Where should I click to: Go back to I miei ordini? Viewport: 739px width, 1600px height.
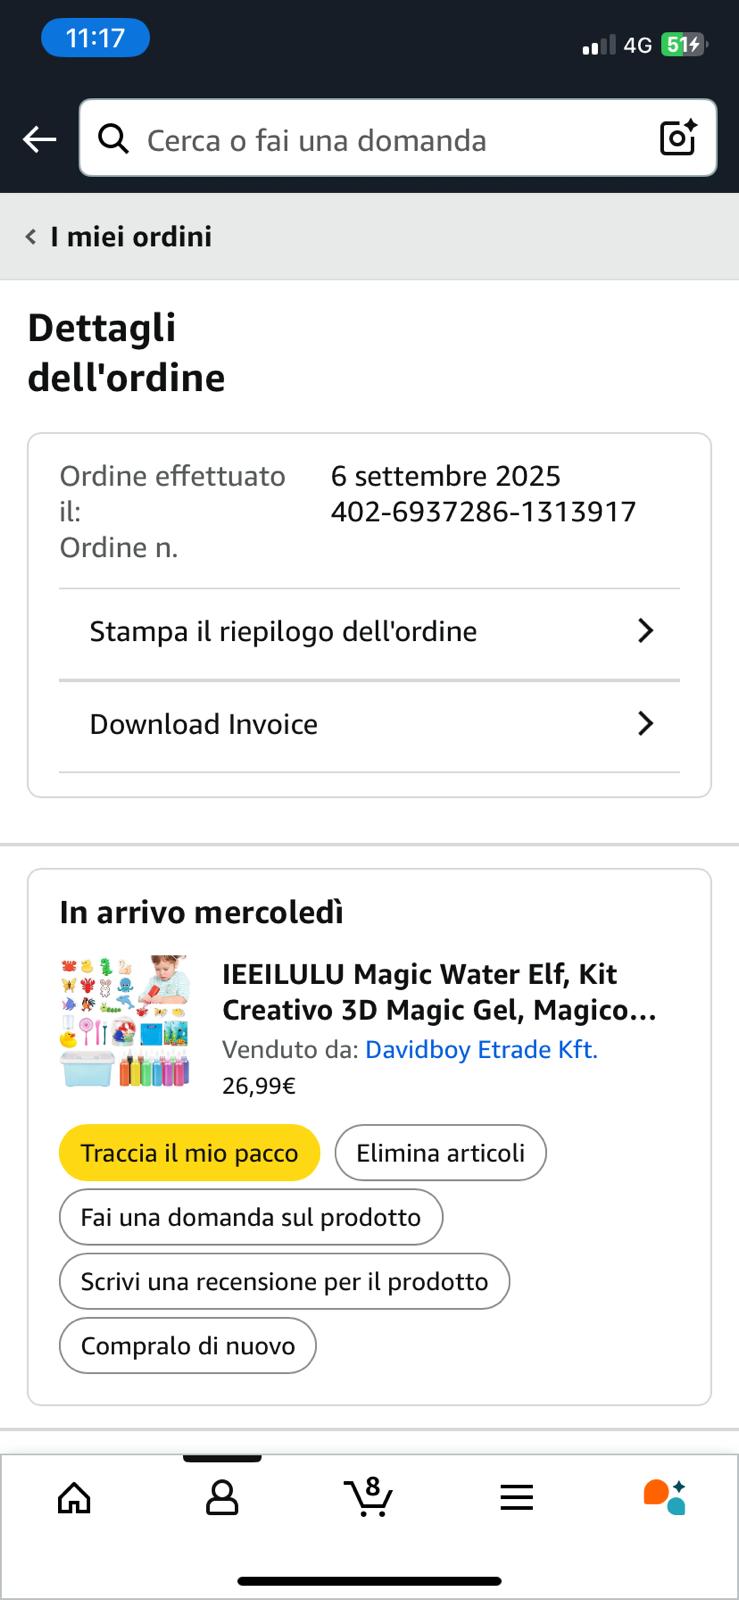[120, 237]
